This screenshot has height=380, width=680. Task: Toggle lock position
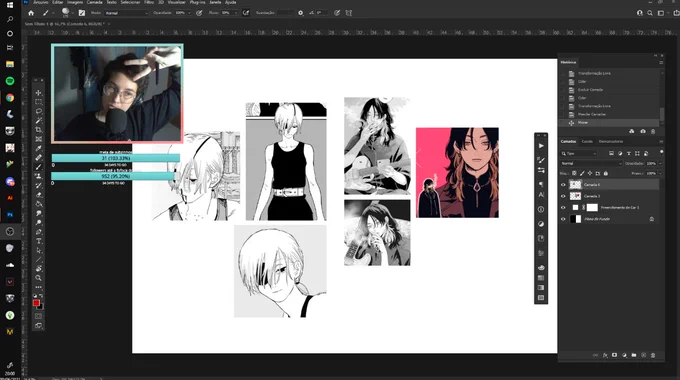[590, 174]
